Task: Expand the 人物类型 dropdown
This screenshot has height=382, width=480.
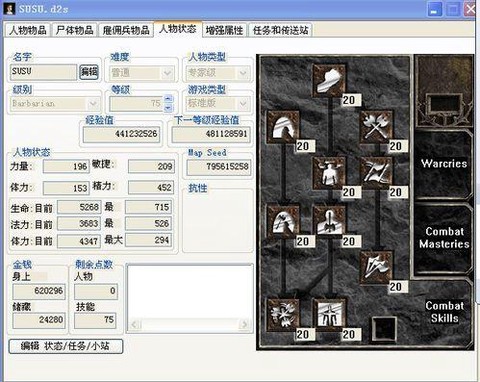Action: pos(243,73)
